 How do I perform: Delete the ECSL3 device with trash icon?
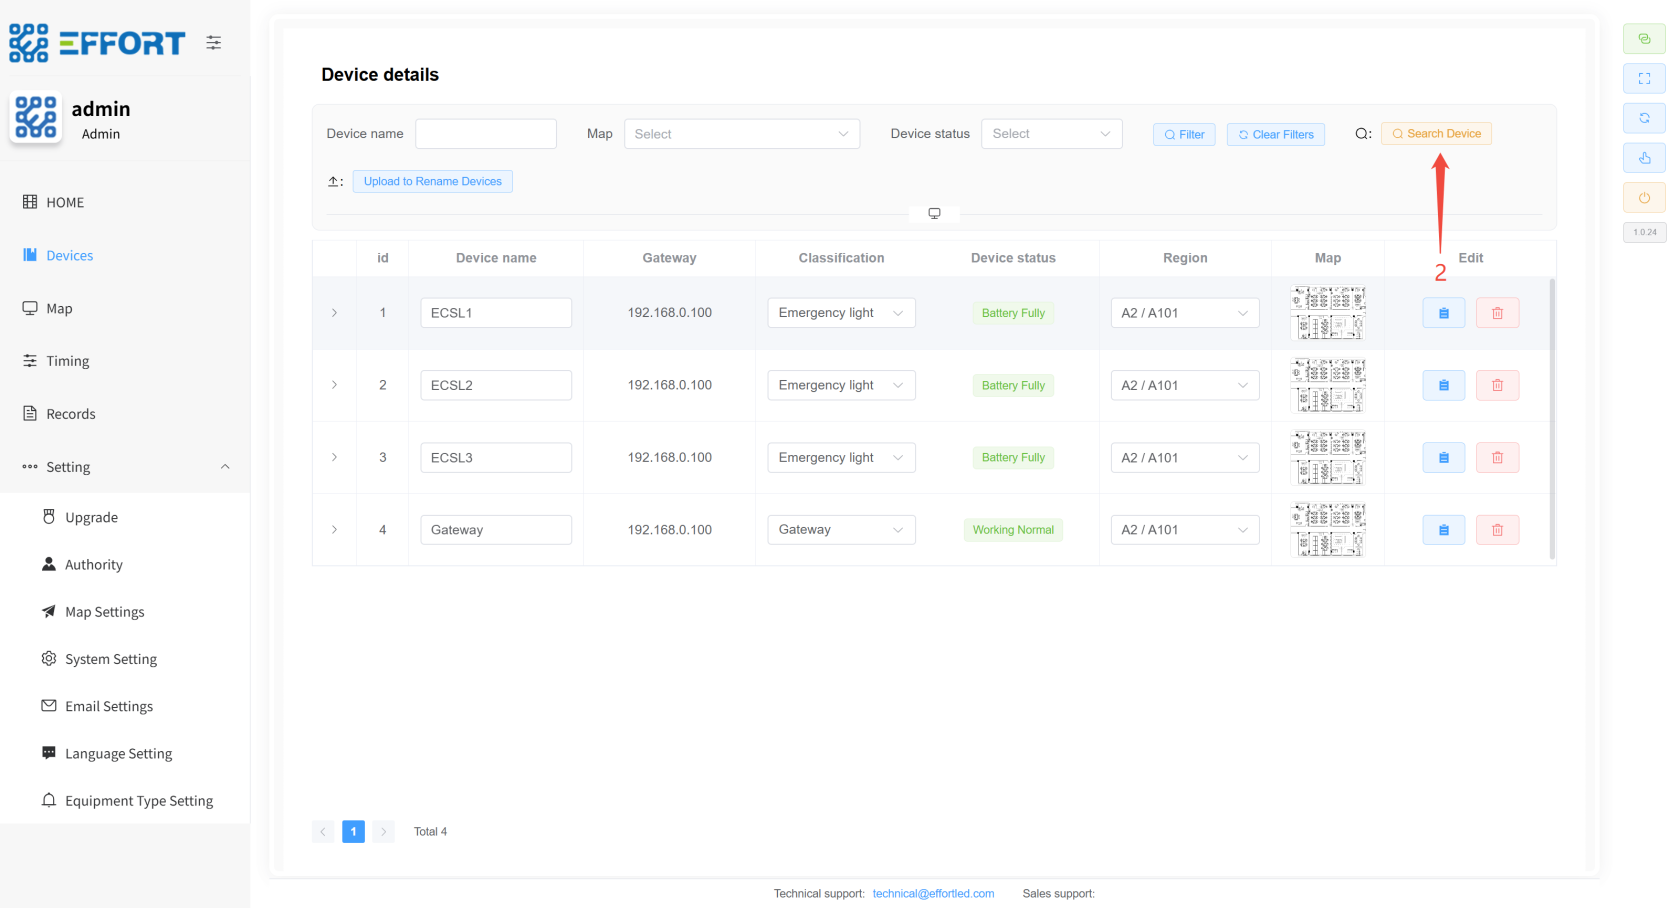(x=1497, y=458)
